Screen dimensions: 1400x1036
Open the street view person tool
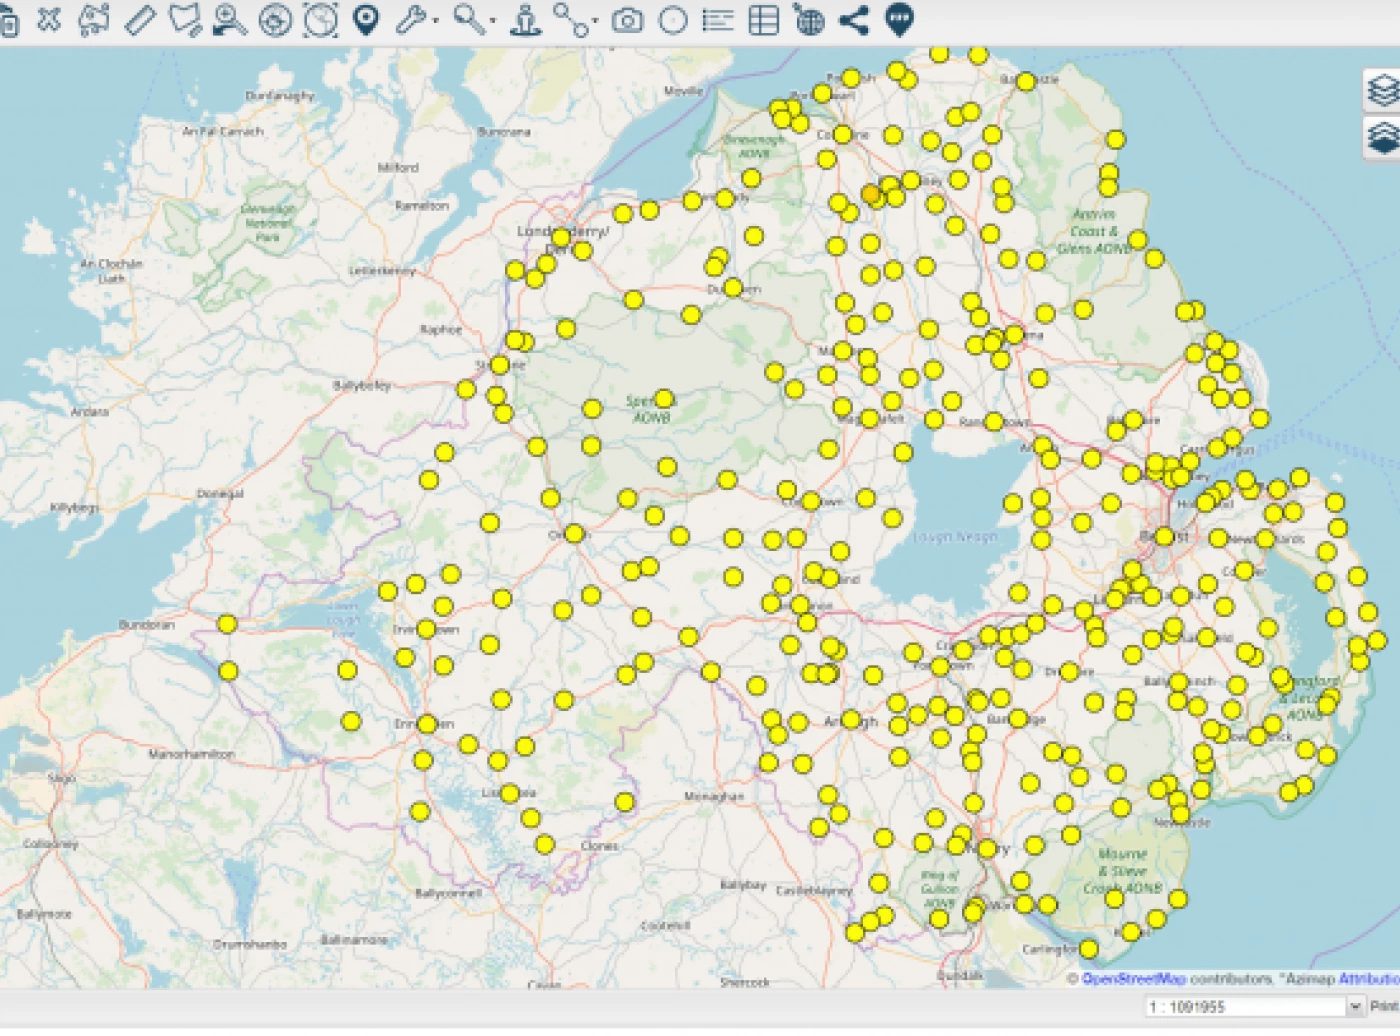point(524,19)
